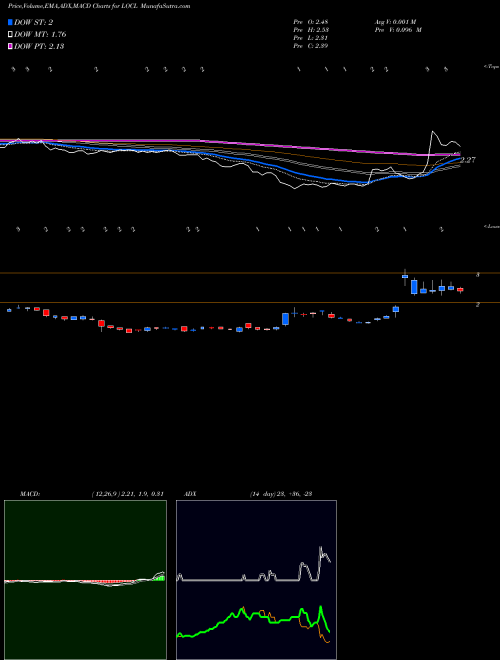
Task: Click the 'Pre V: 0.096 M' value
Action: point(398,30)
